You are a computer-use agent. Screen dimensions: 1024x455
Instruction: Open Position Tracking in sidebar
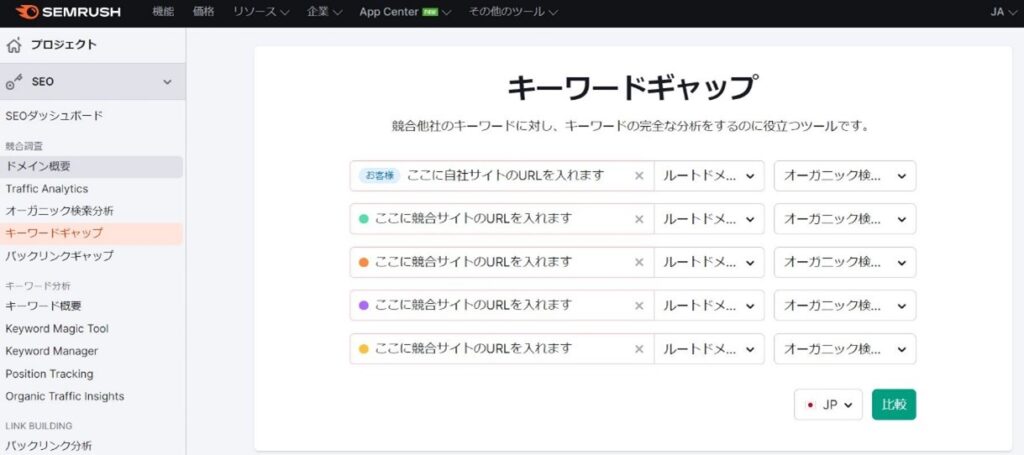49,374
